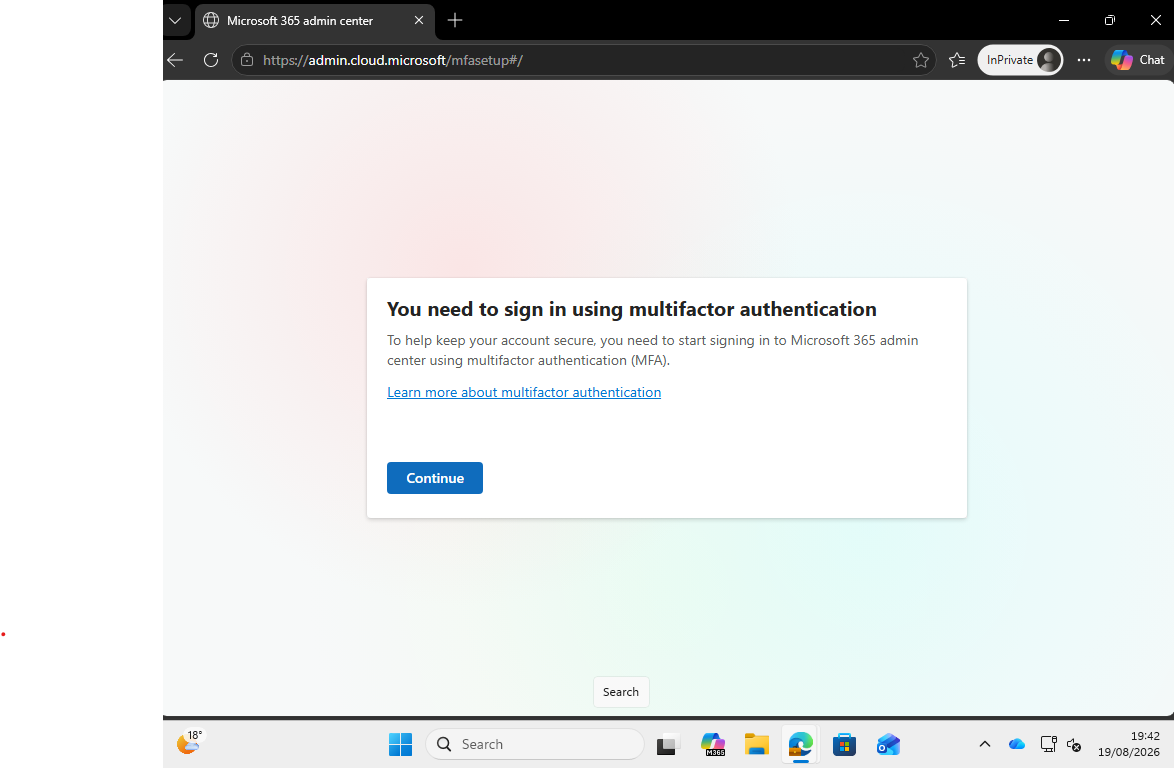Open the Windows Start menu
The image size is (1174, 768).
[400, 744]
